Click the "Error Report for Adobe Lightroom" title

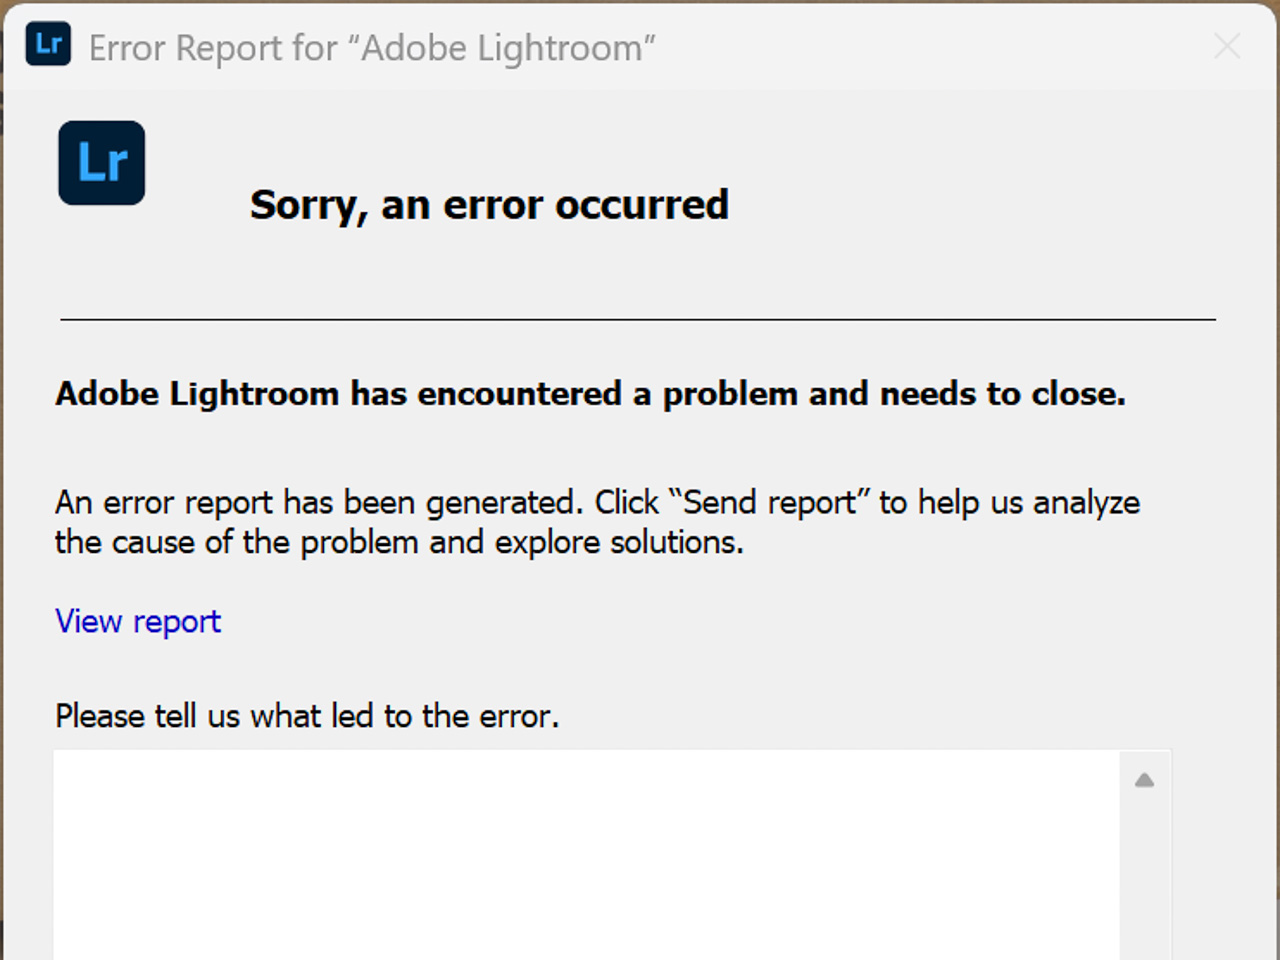pos(372,48)
